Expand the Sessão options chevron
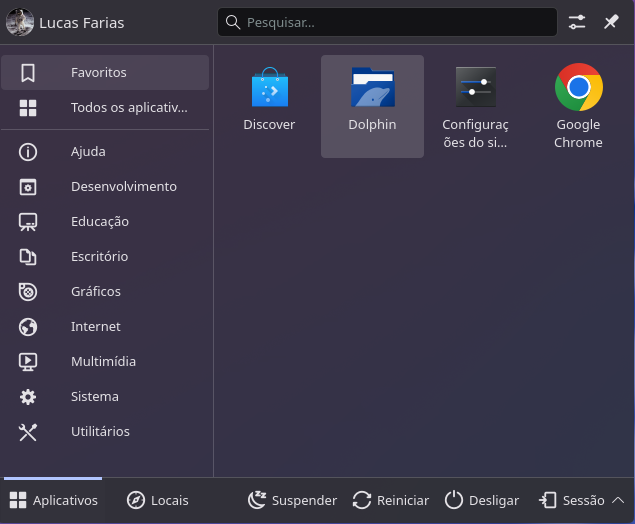 pos(618,500)
